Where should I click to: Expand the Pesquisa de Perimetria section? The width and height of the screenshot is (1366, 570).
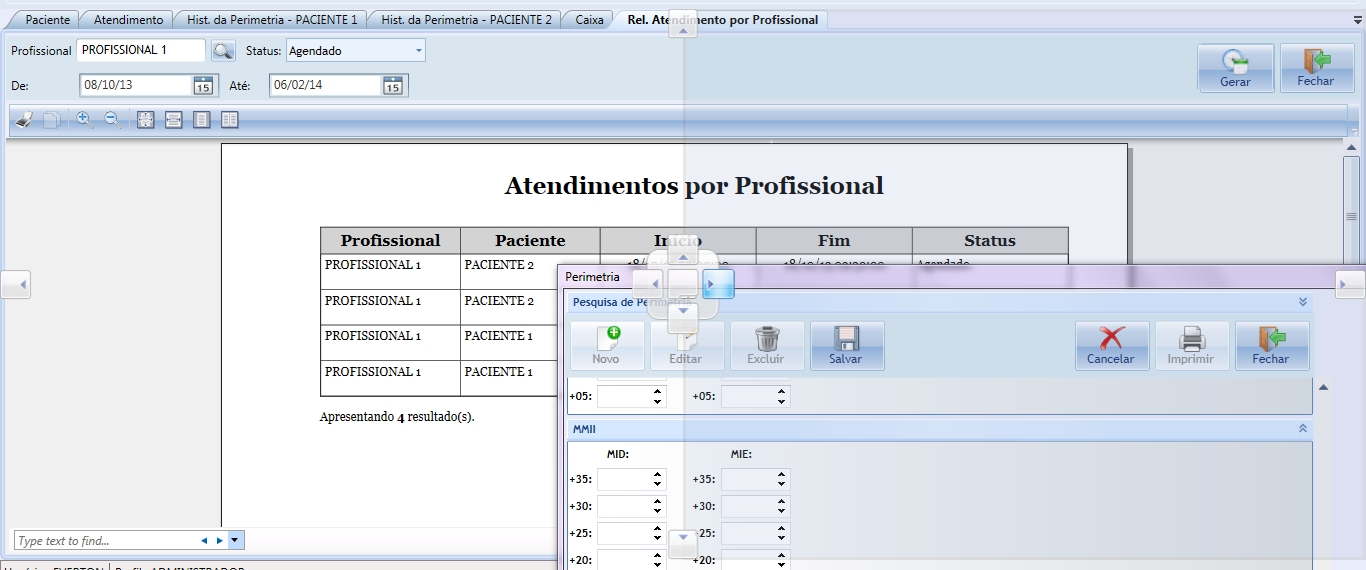(x=1303, y=301)
